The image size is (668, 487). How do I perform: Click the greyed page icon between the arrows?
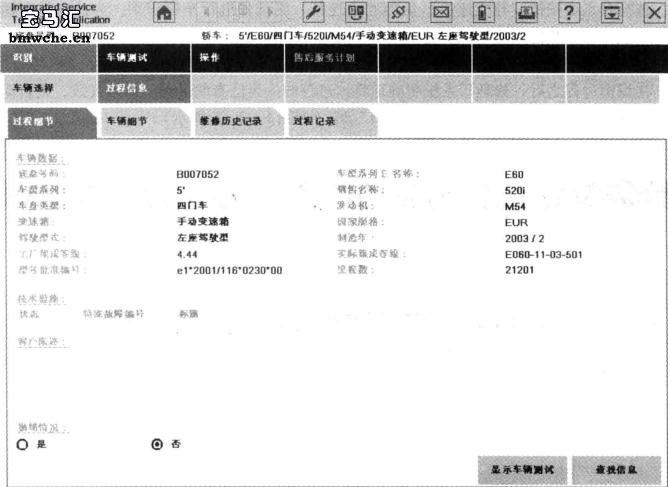click(242, 10)
